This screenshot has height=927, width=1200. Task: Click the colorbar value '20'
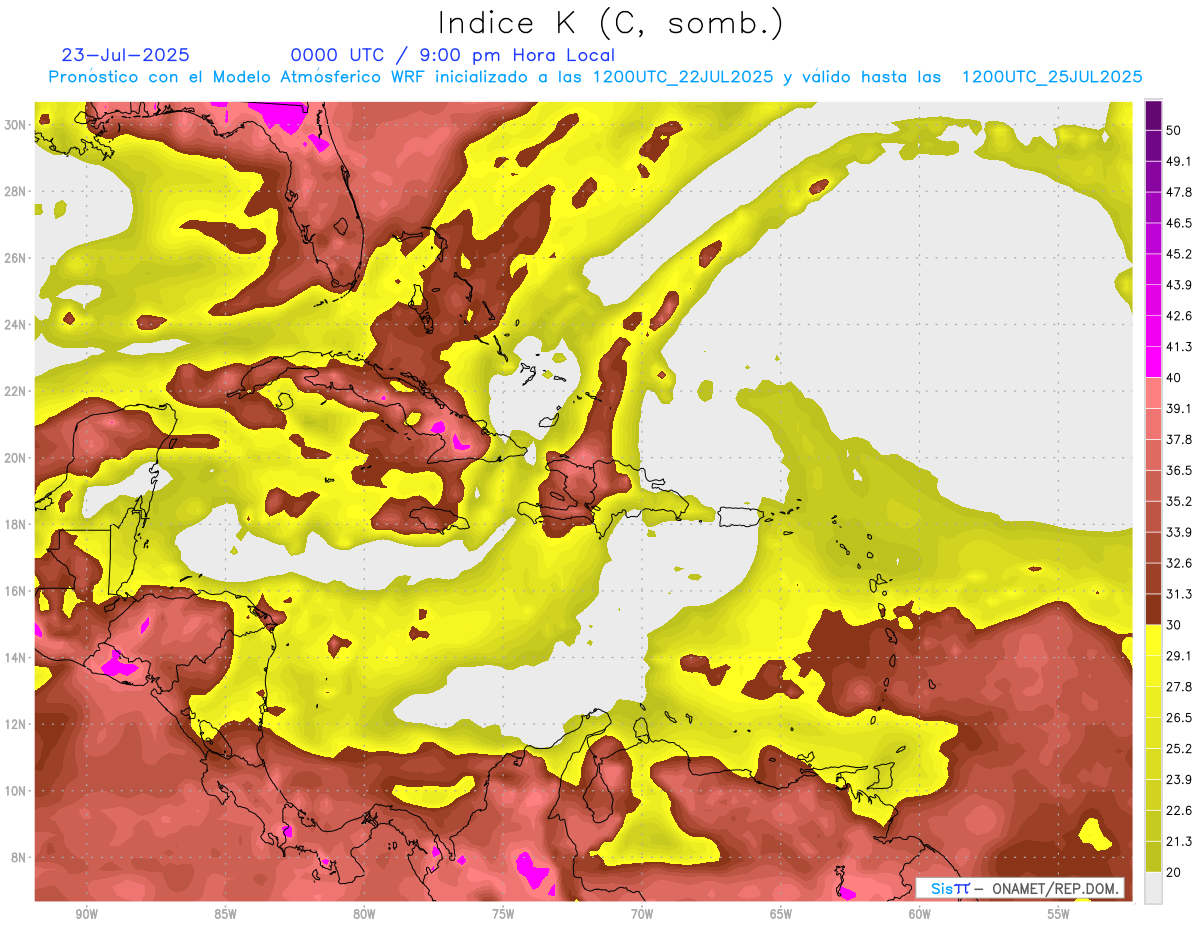(x=1173, y=873)
